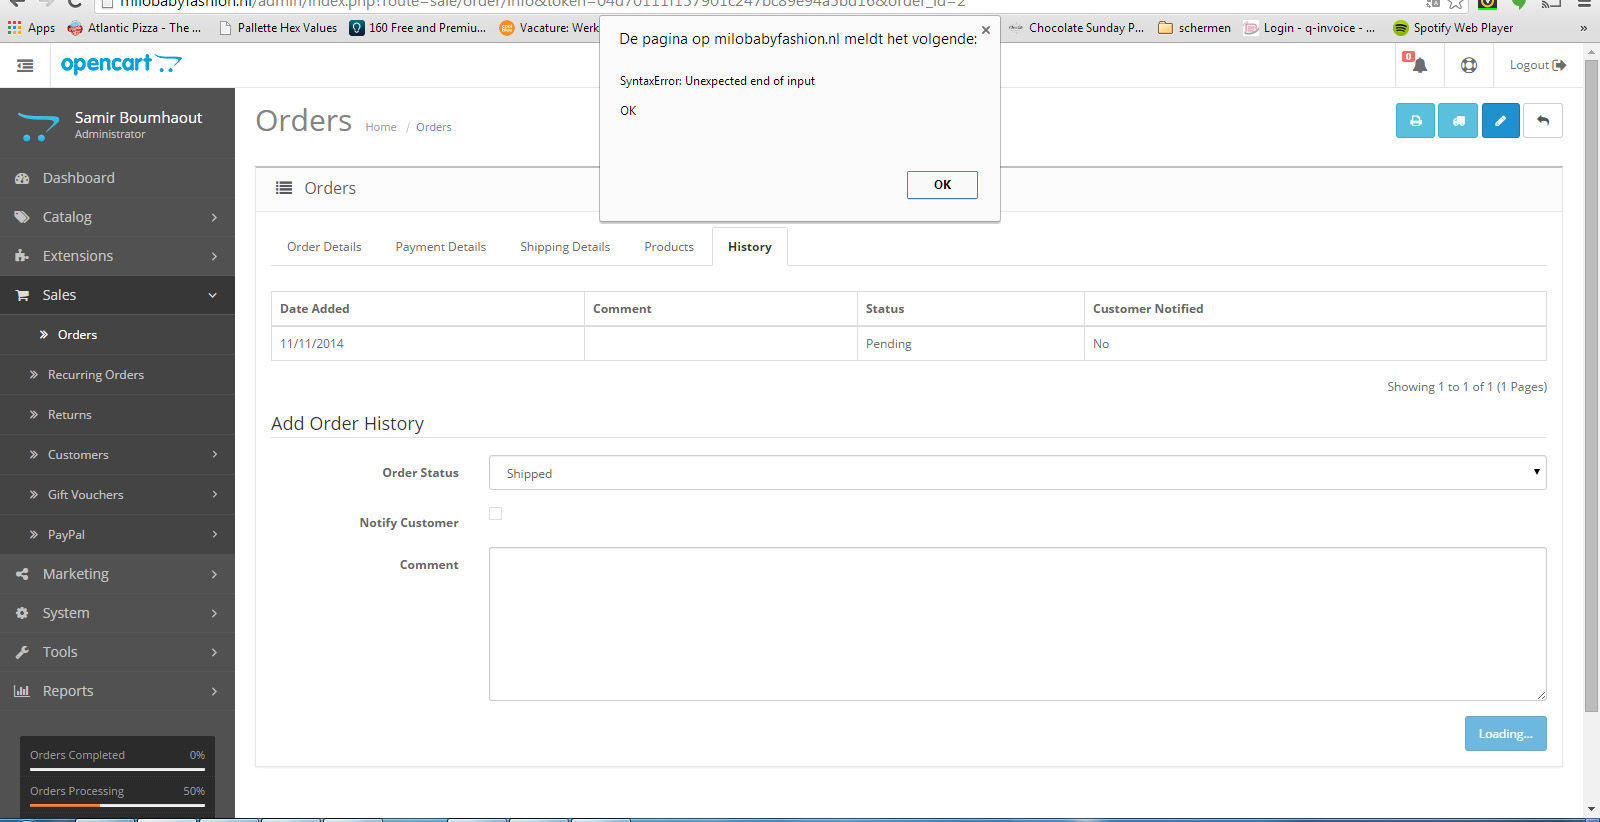The image size is (1600, 822).
Task: Expand the Reports menu chevron
Action: (214, 691)
